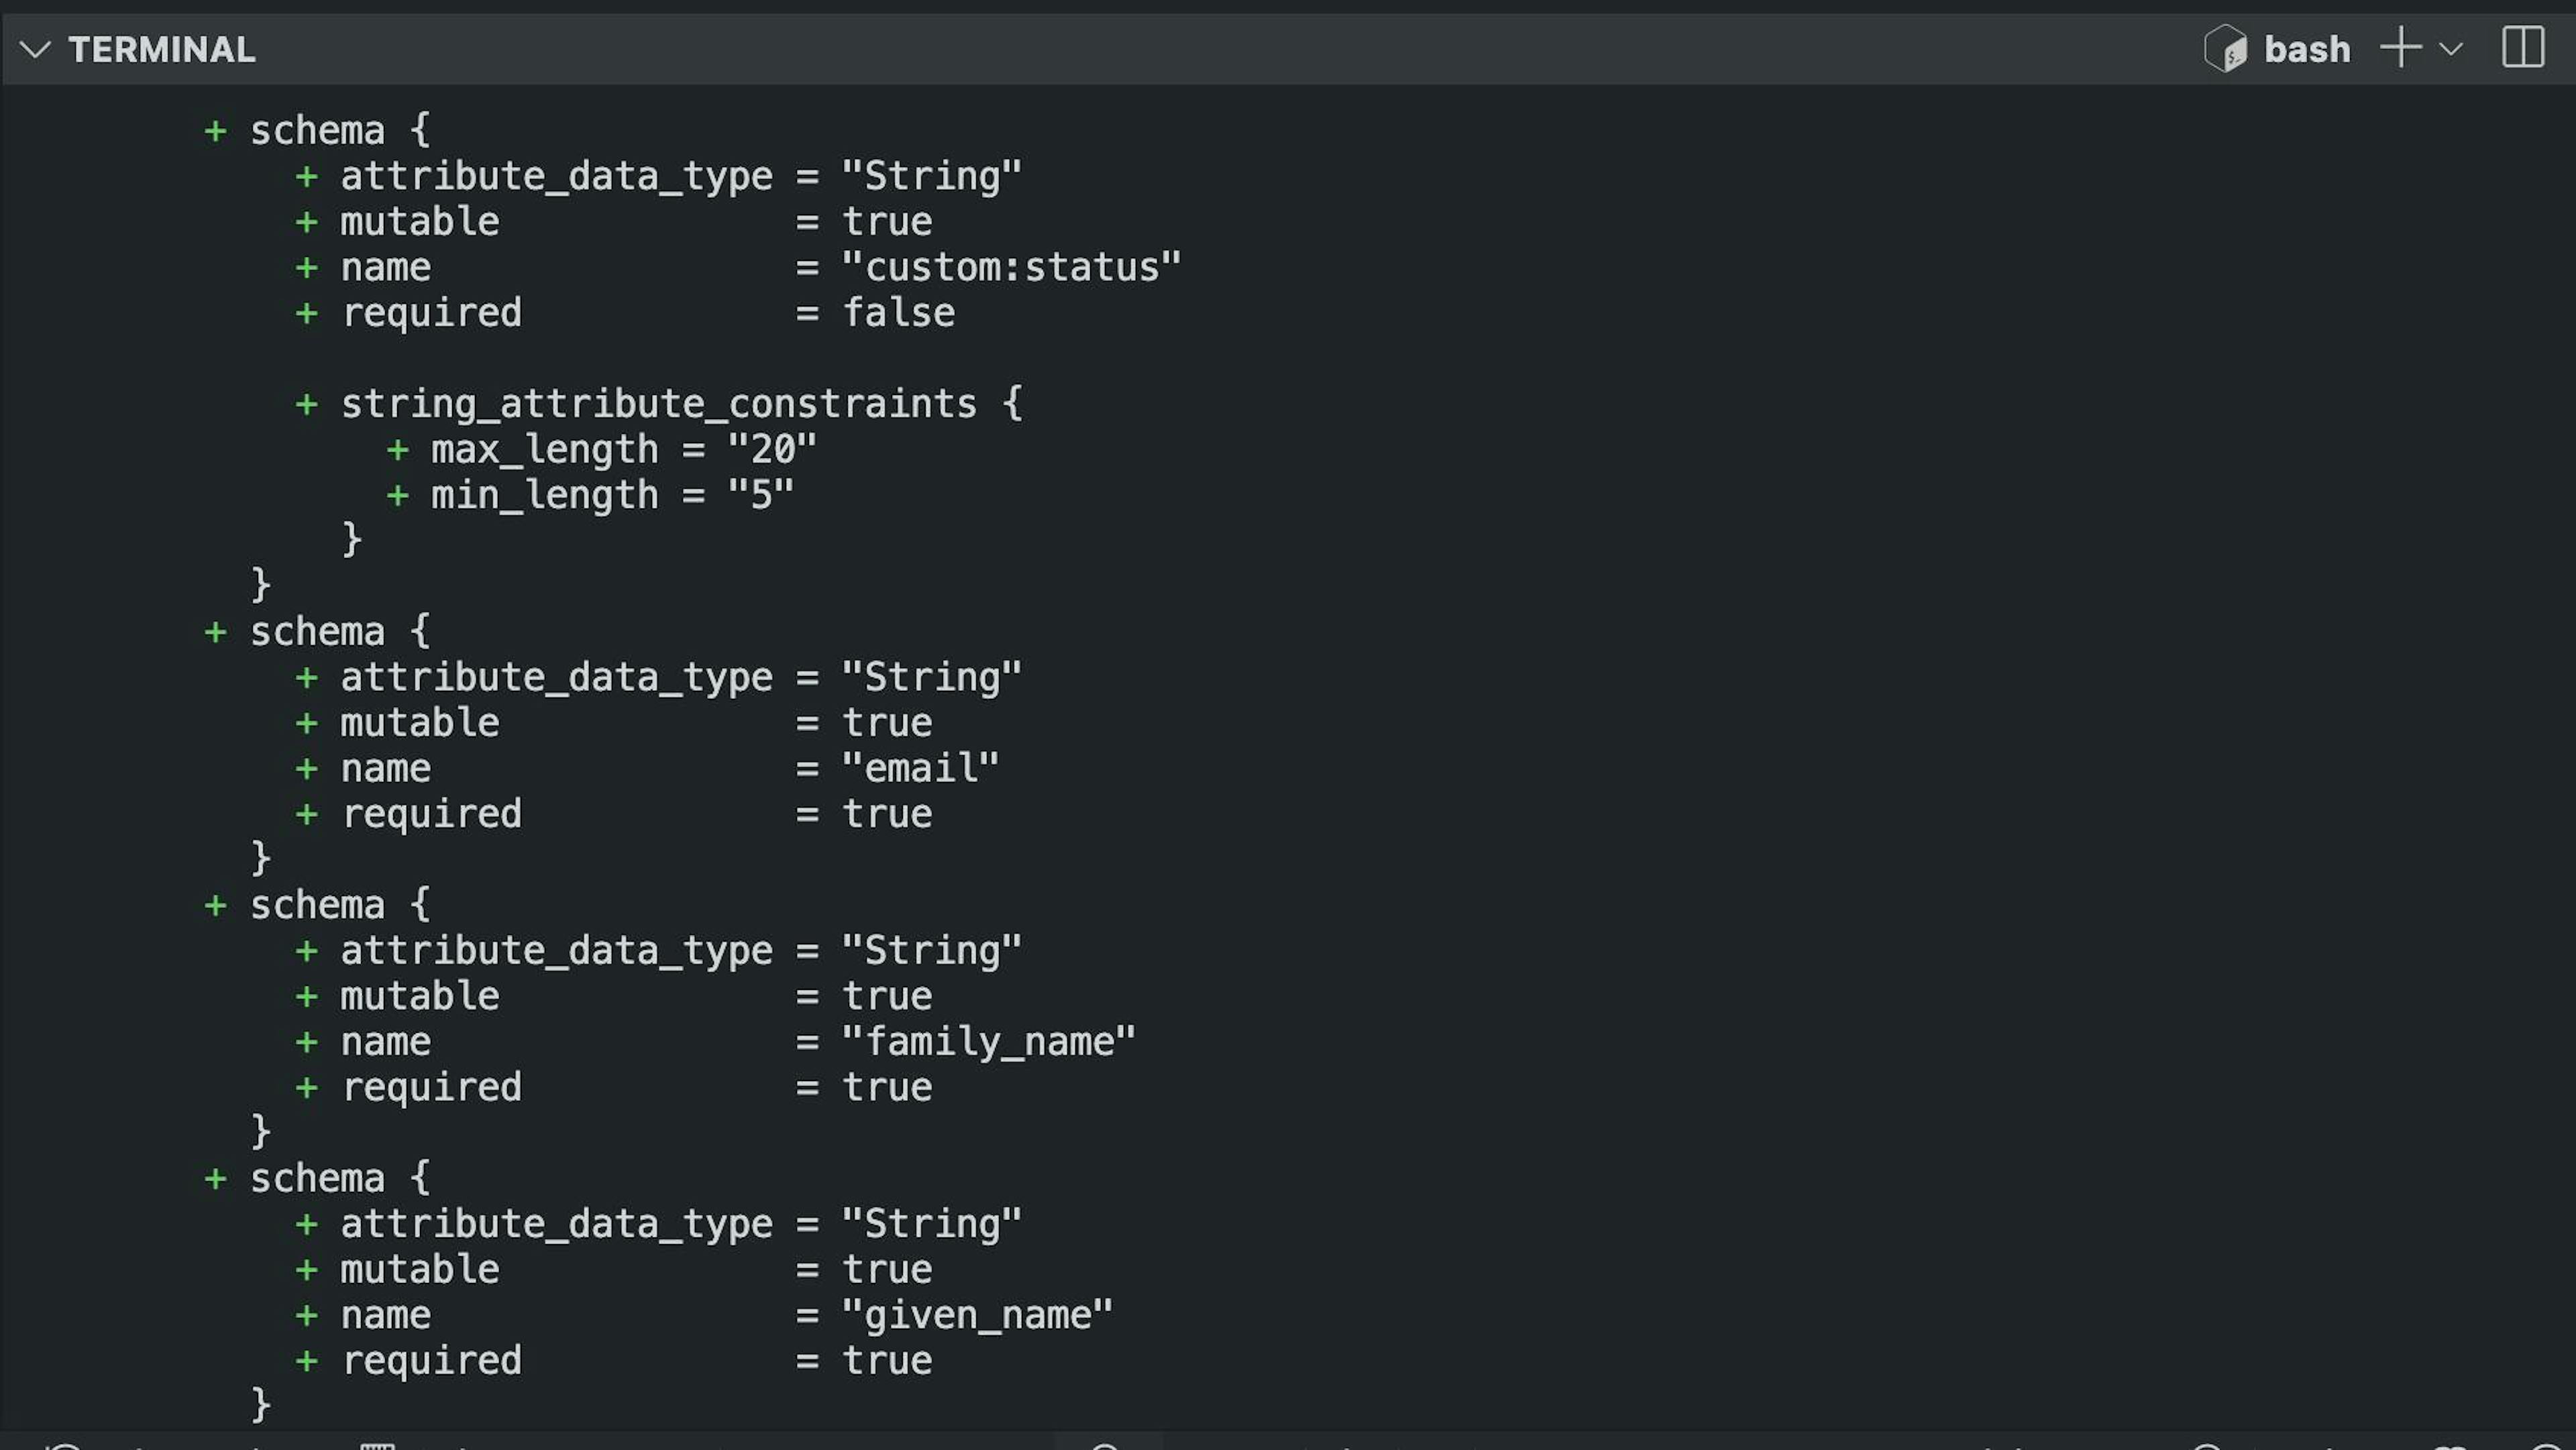
Task: Click the "given_name" name value
Action: [976, 1315]
